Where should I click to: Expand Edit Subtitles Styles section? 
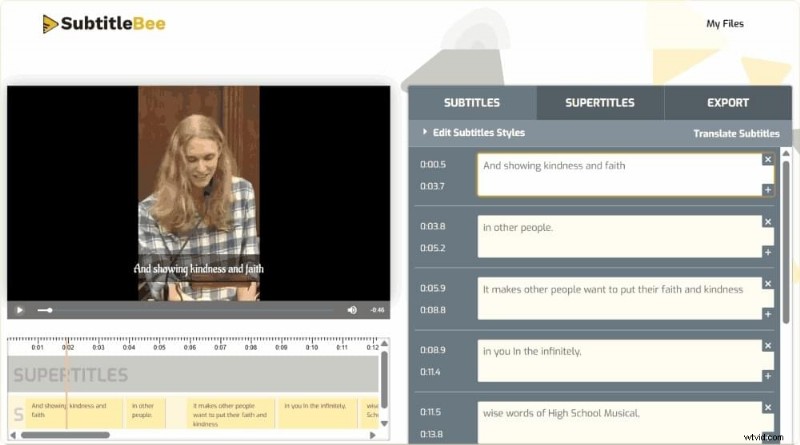[474, 133]
